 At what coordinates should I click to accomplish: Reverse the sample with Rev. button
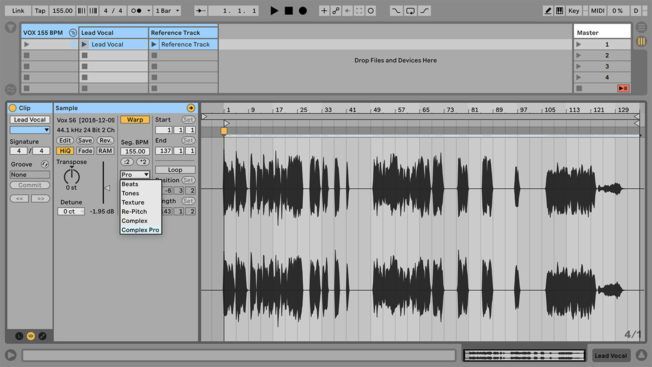(x=105, y=140)
